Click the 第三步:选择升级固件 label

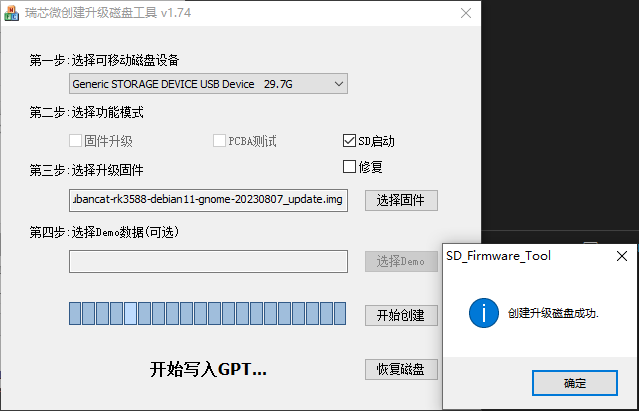click(86, 170)
